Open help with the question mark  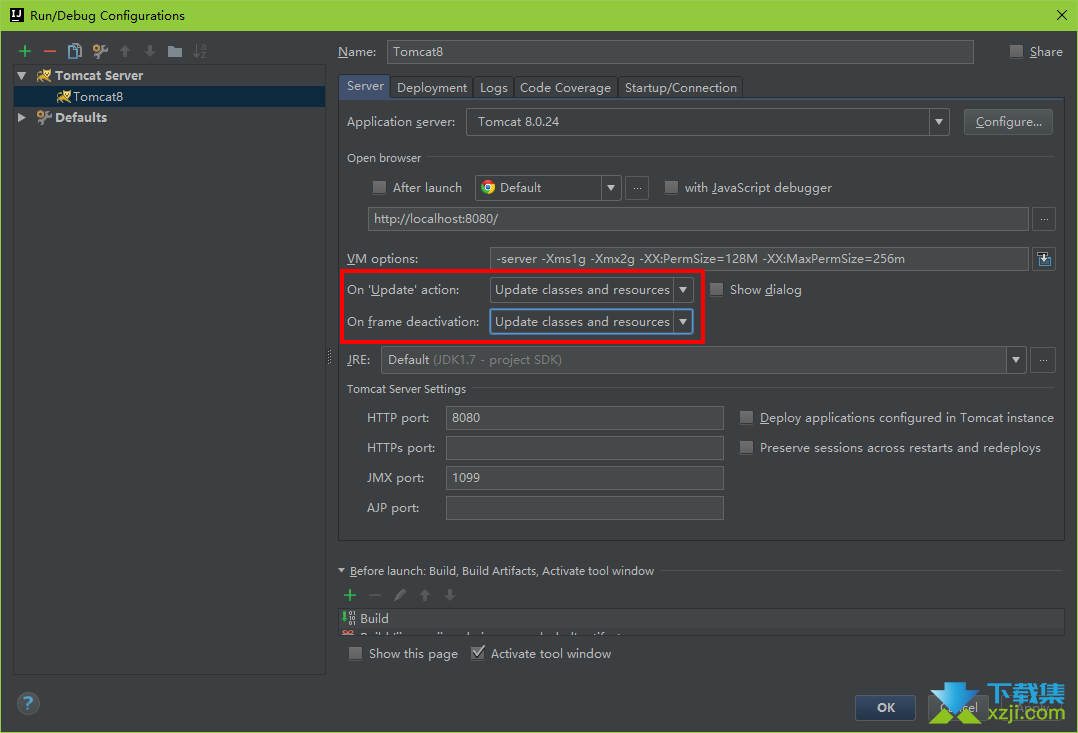coord(28,703)
